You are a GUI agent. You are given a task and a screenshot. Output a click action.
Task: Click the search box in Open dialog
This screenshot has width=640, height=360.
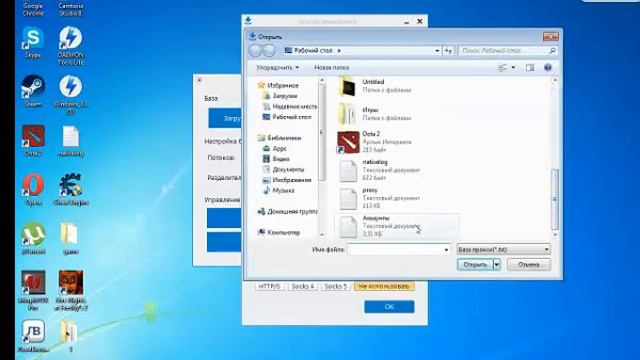coord(508,51)
